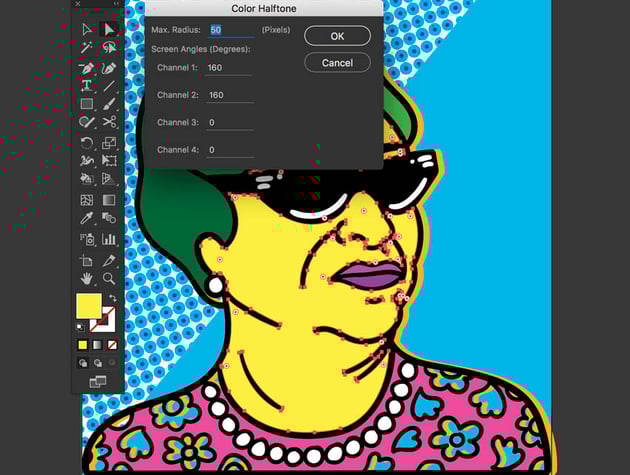
Task: Click the yellow Fill color box
Action: pyautogui.click(x=88, y=305)
